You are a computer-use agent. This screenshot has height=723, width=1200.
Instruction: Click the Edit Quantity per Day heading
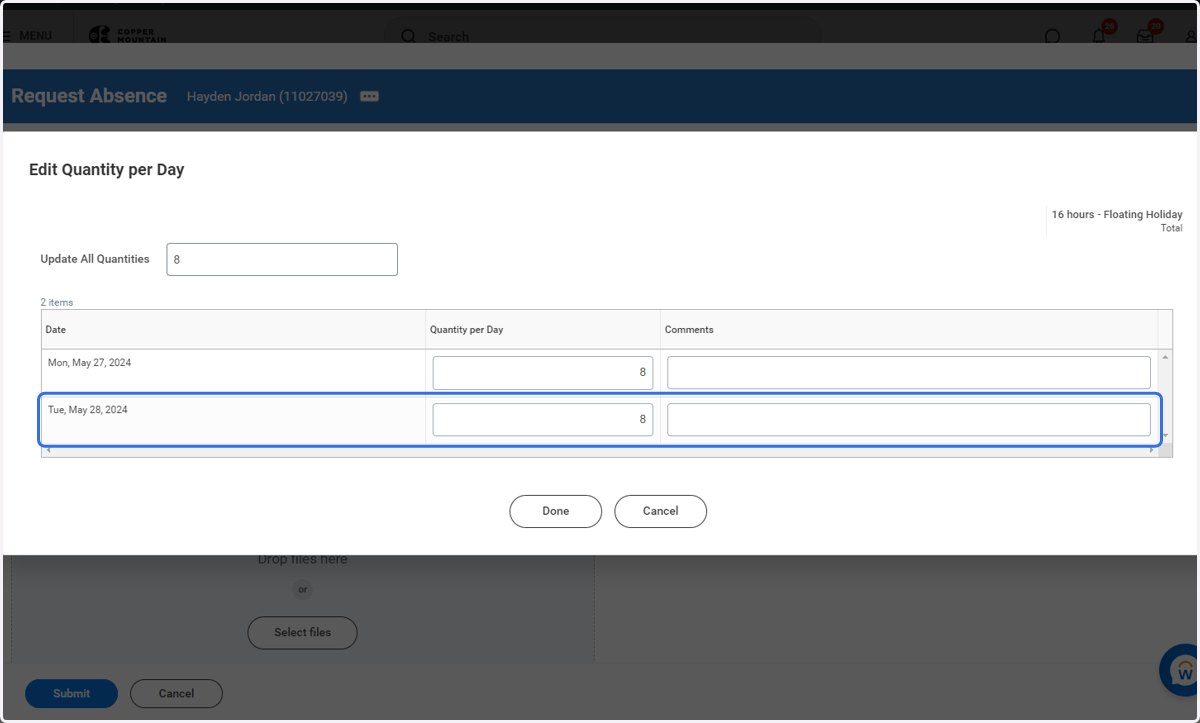tap(107, 170)
